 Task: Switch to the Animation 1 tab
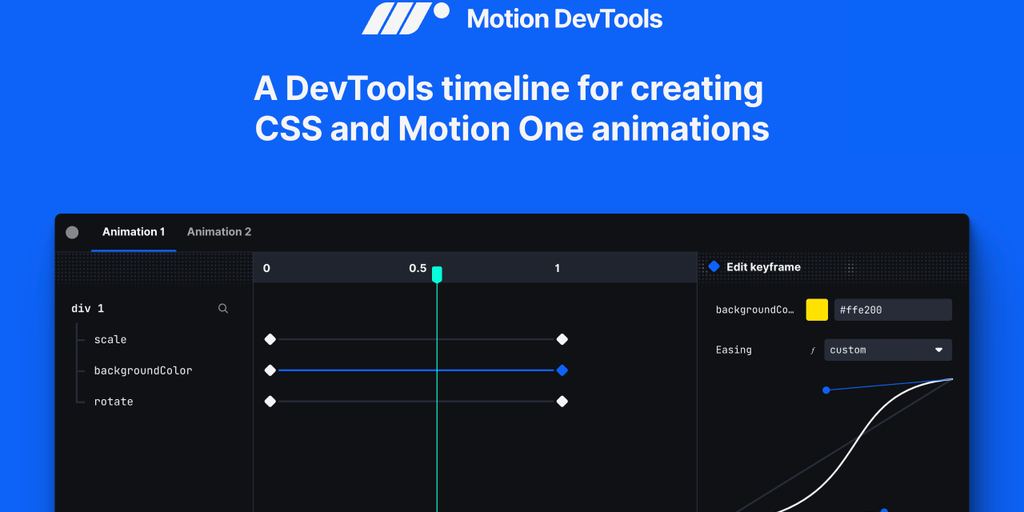133,232
